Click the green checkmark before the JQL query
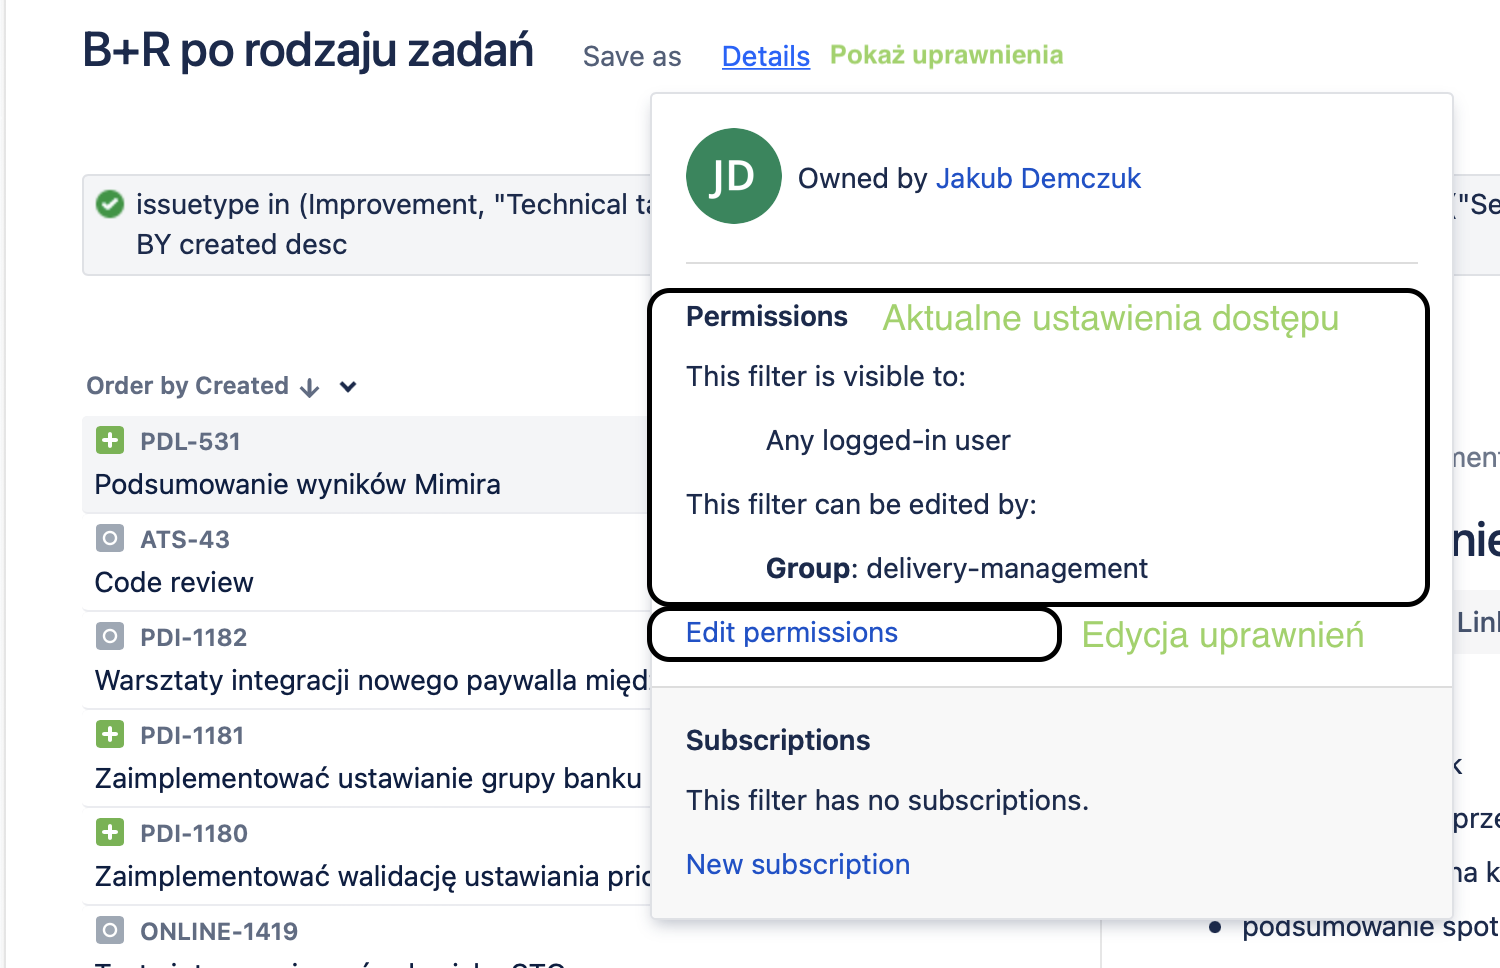This screenshot has height=968, width=1500. pos(110,204)
